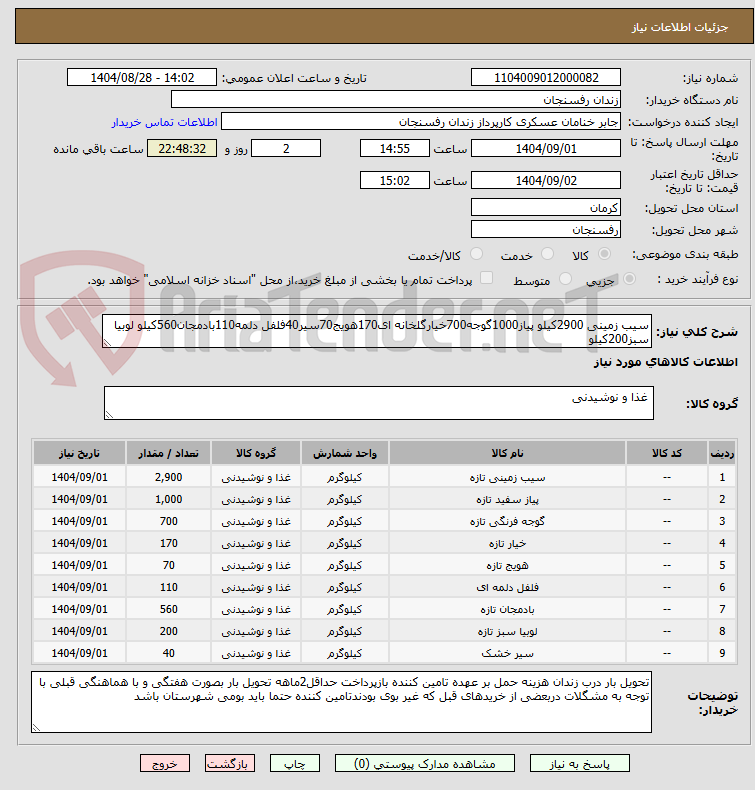Image resolution: width=755 pixels, height=790 pixels.
Task: Select the کالا radio button
Action: [x=604, y=254]
